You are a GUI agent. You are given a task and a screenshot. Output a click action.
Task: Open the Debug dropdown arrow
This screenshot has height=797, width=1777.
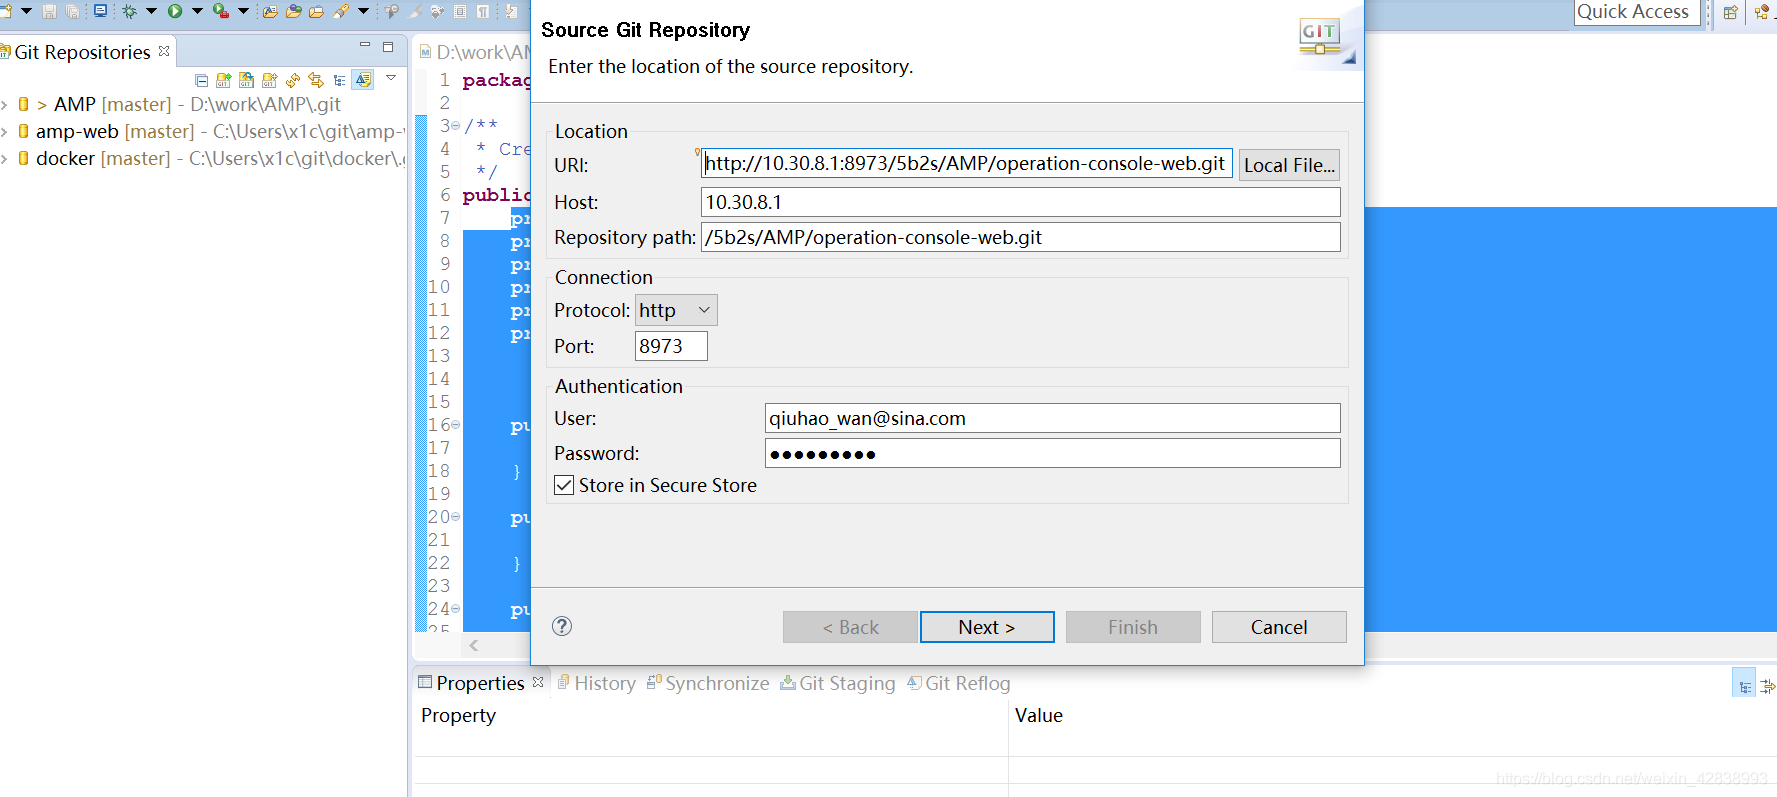(x=151, y=11)
